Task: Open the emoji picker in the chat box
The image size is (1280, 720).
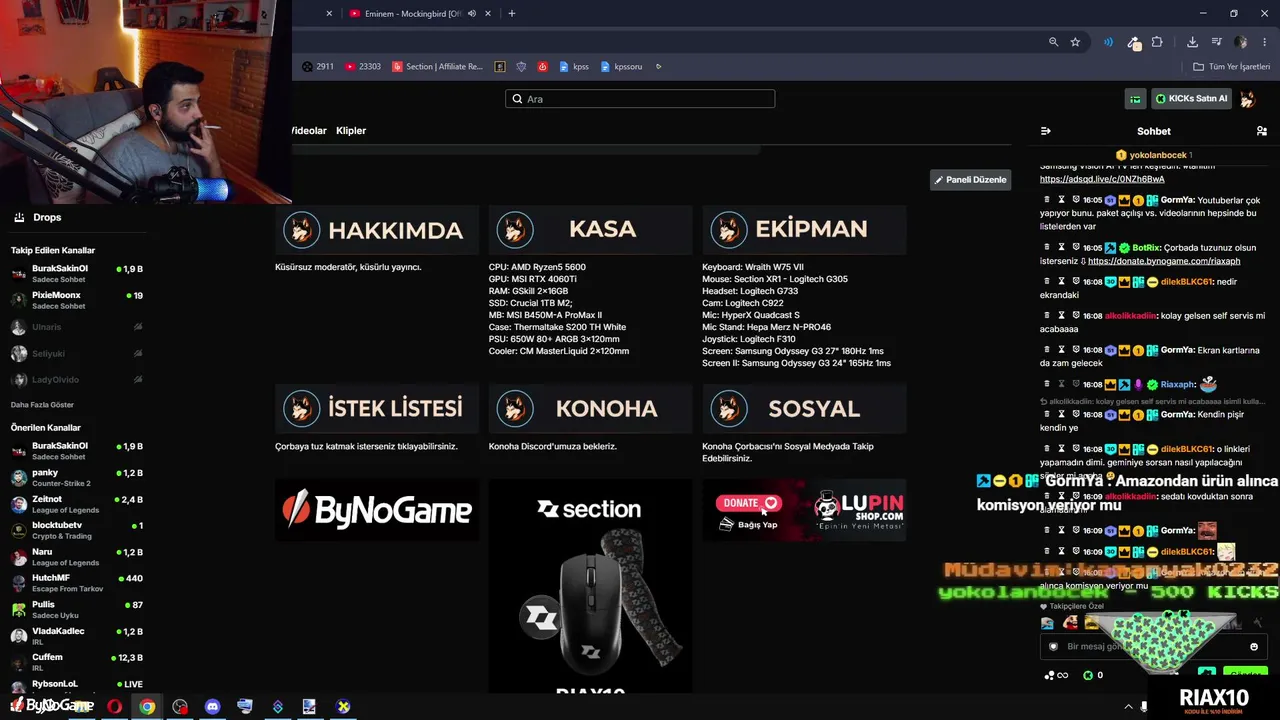Action: click(x=1254, y=647)
